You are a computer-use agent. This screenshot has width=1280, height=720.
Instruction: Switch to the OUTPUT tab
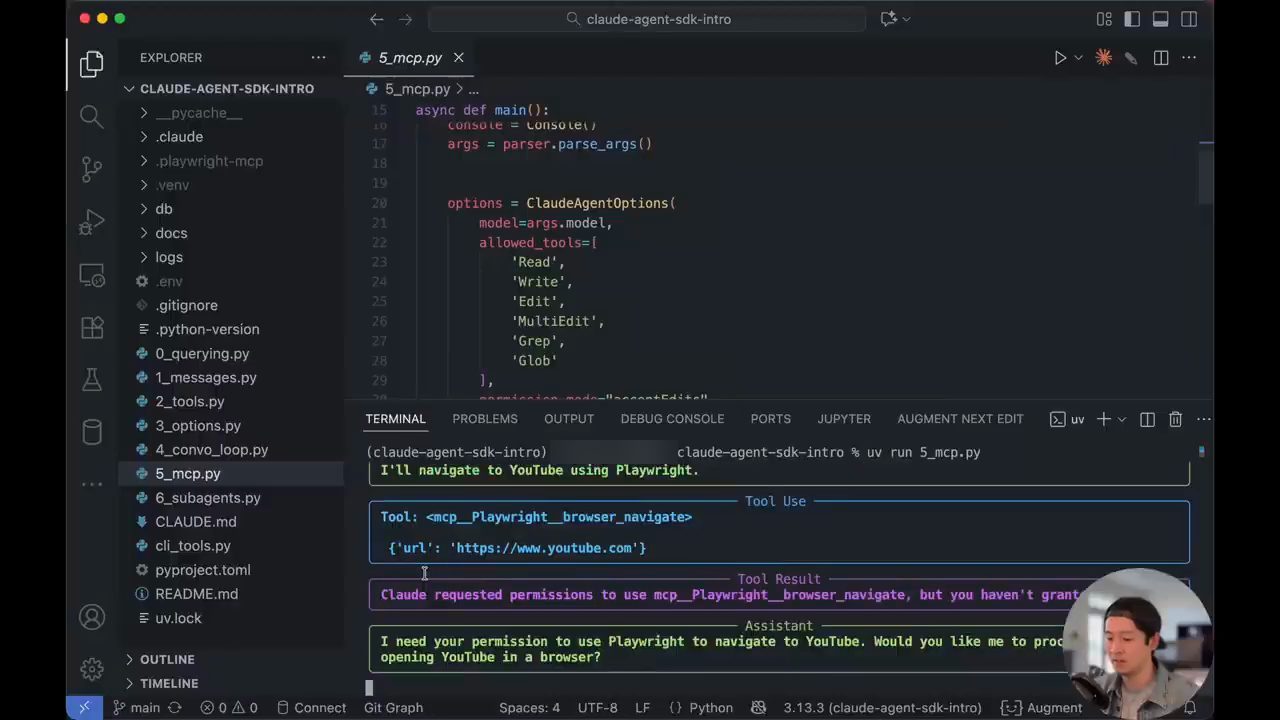click(x=569, y=419)
